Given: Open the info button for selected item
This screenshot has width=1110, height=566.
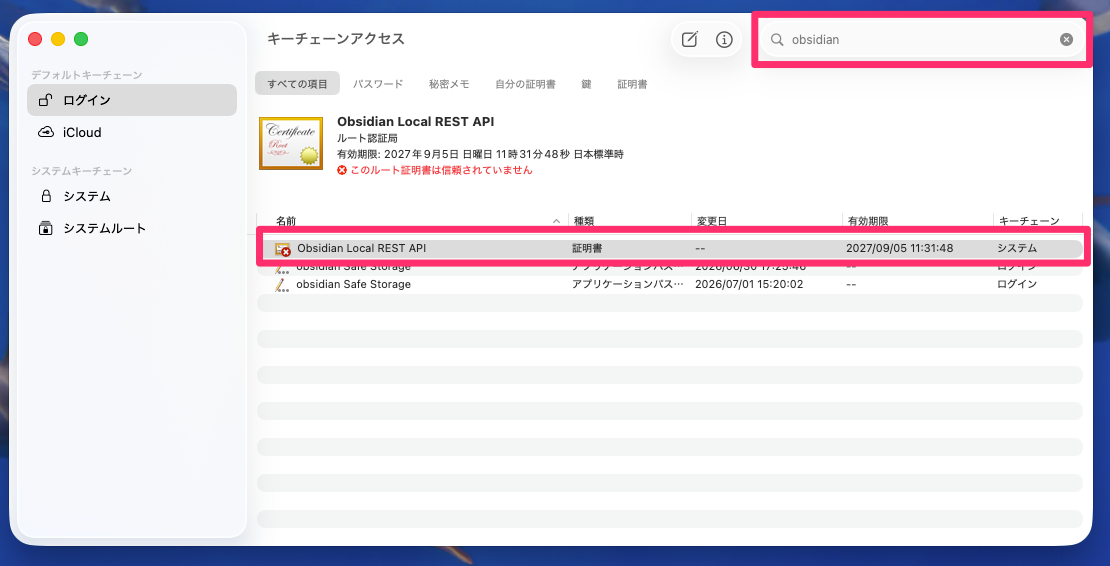Looking at the screenshot, I should coord(723,40).
